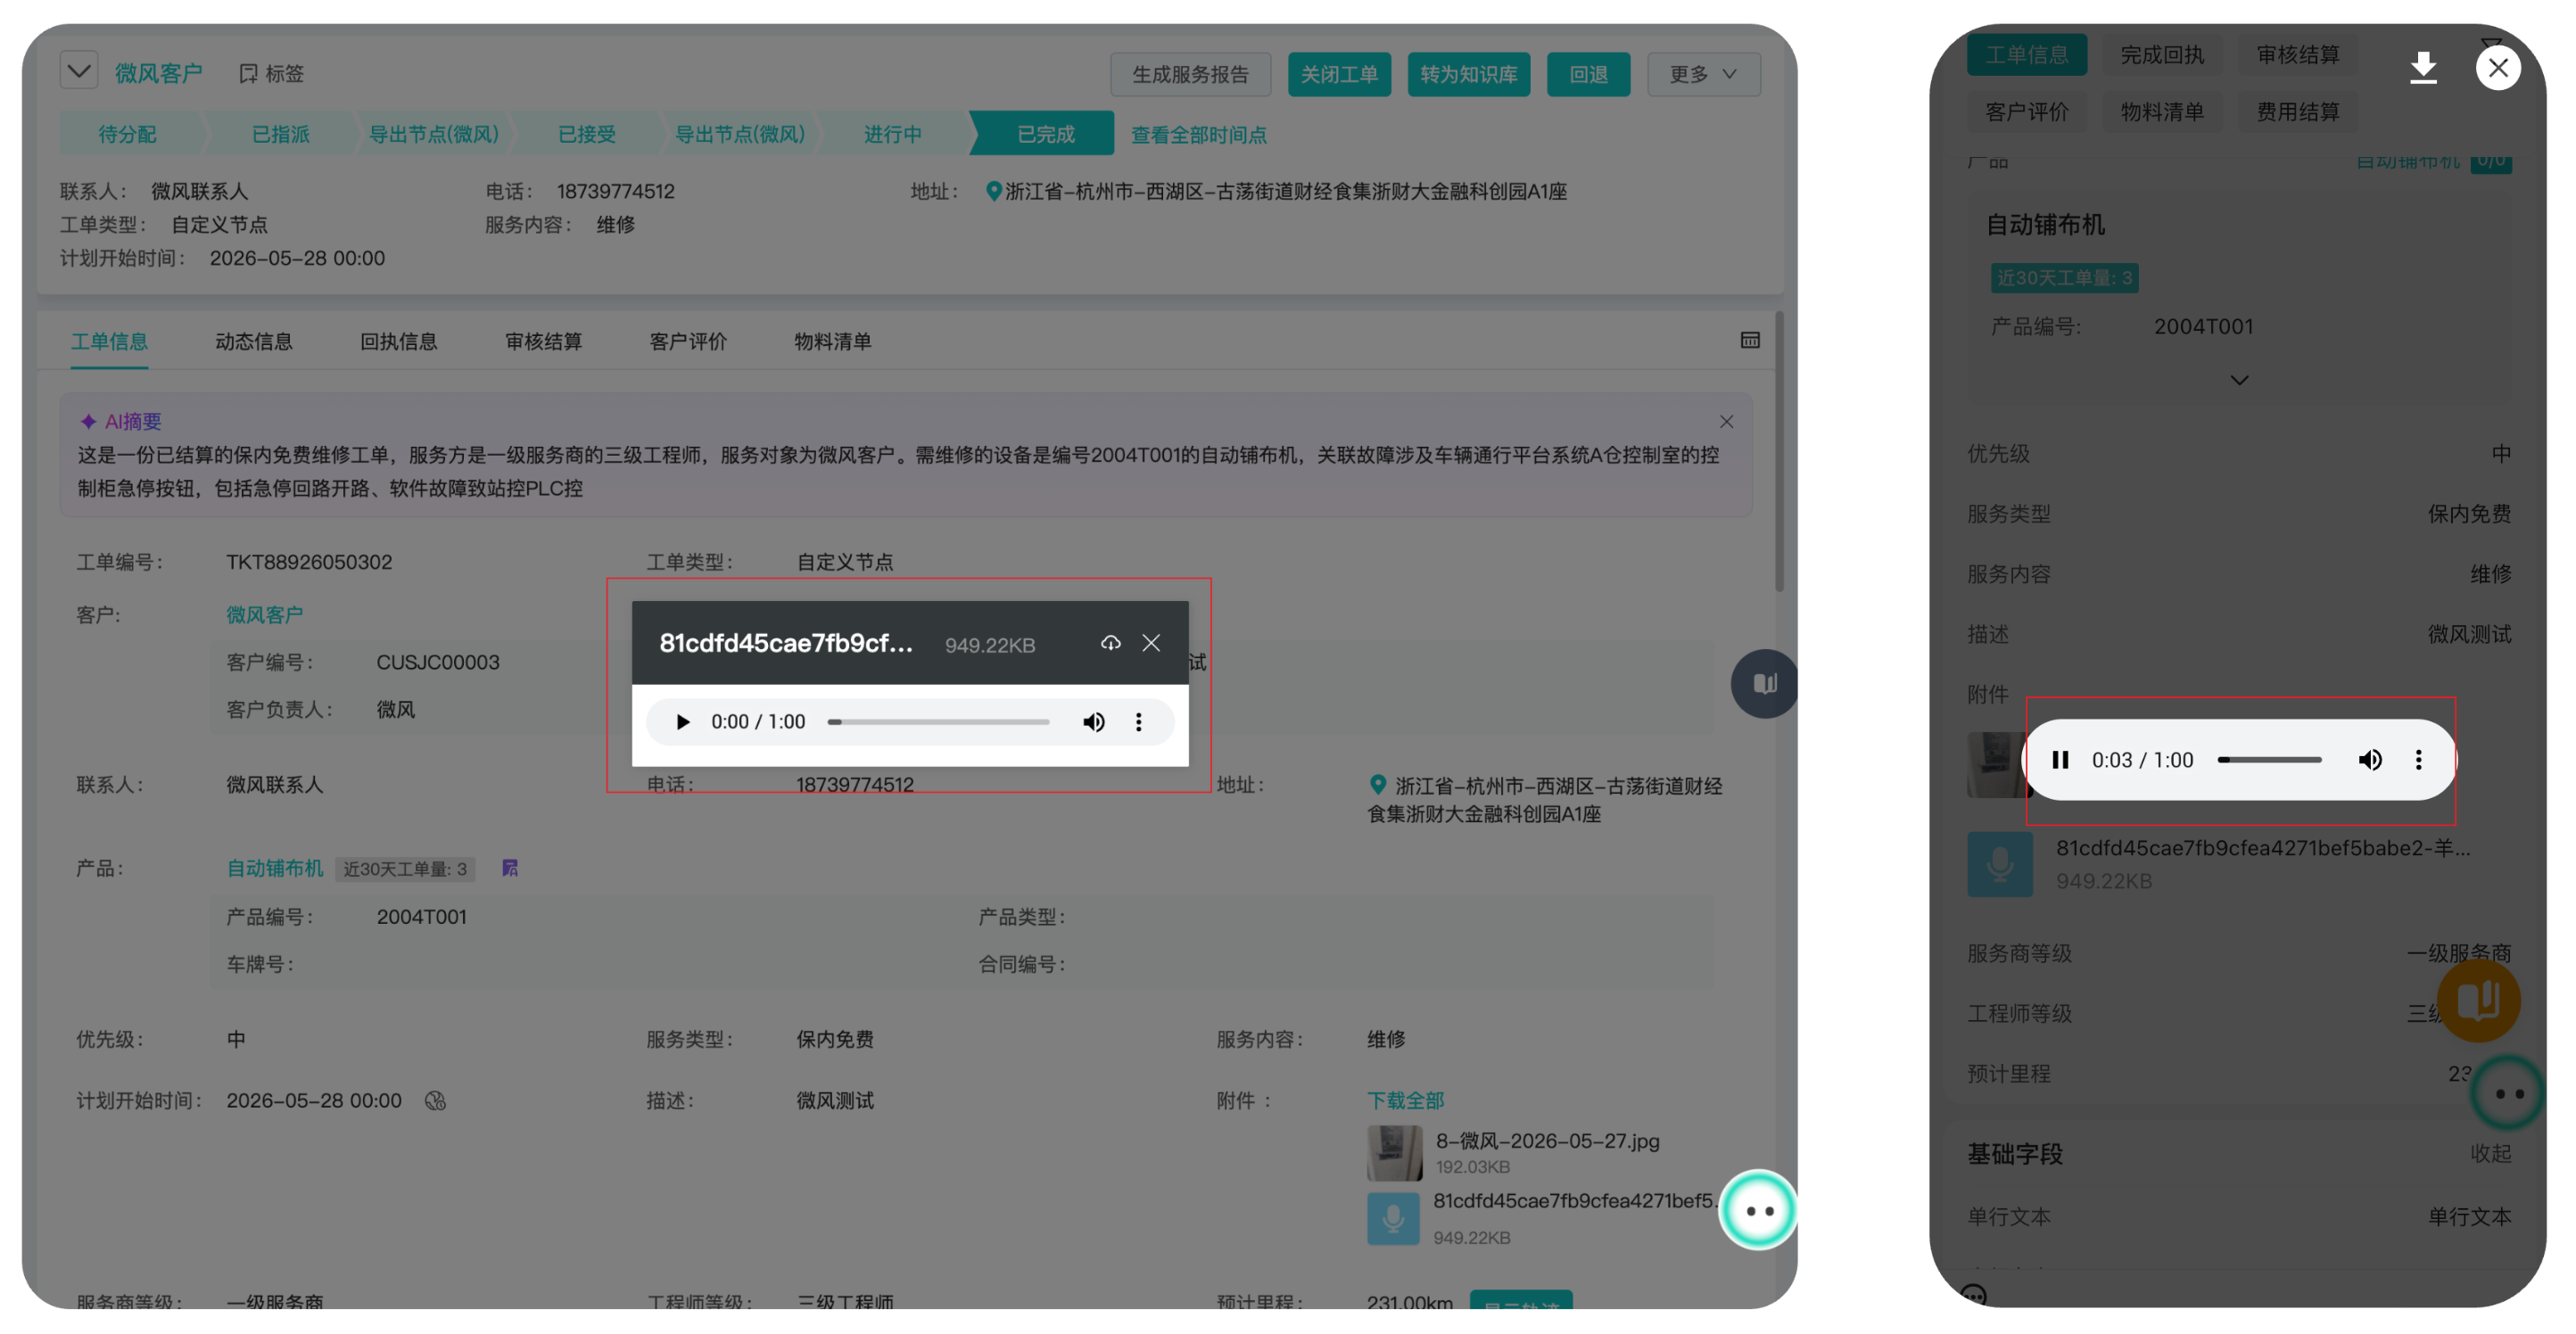Close the 81cdfd45cae7fb9cf audio popup
Viewport: 2576px width, 1334px height.
click(x=1151, y=643)
